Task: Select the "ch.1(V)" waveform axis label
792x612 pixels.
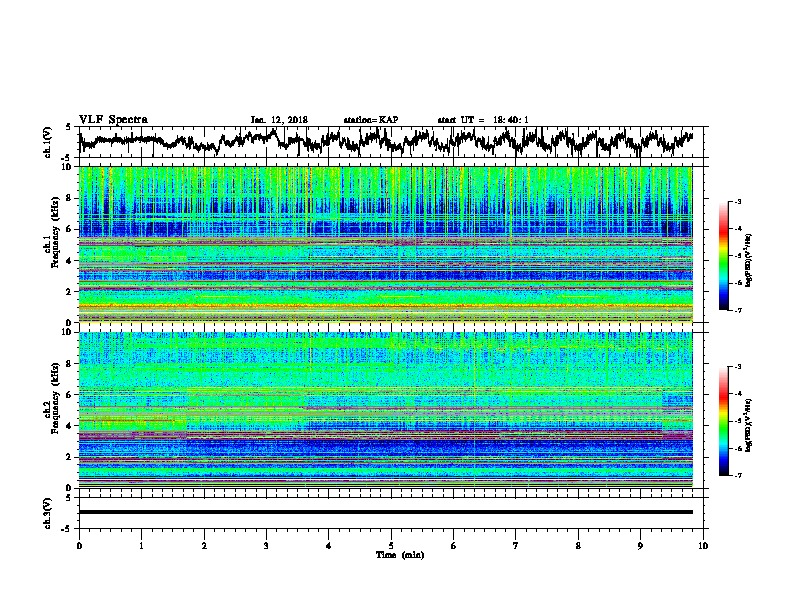Action: pos(48,142)
